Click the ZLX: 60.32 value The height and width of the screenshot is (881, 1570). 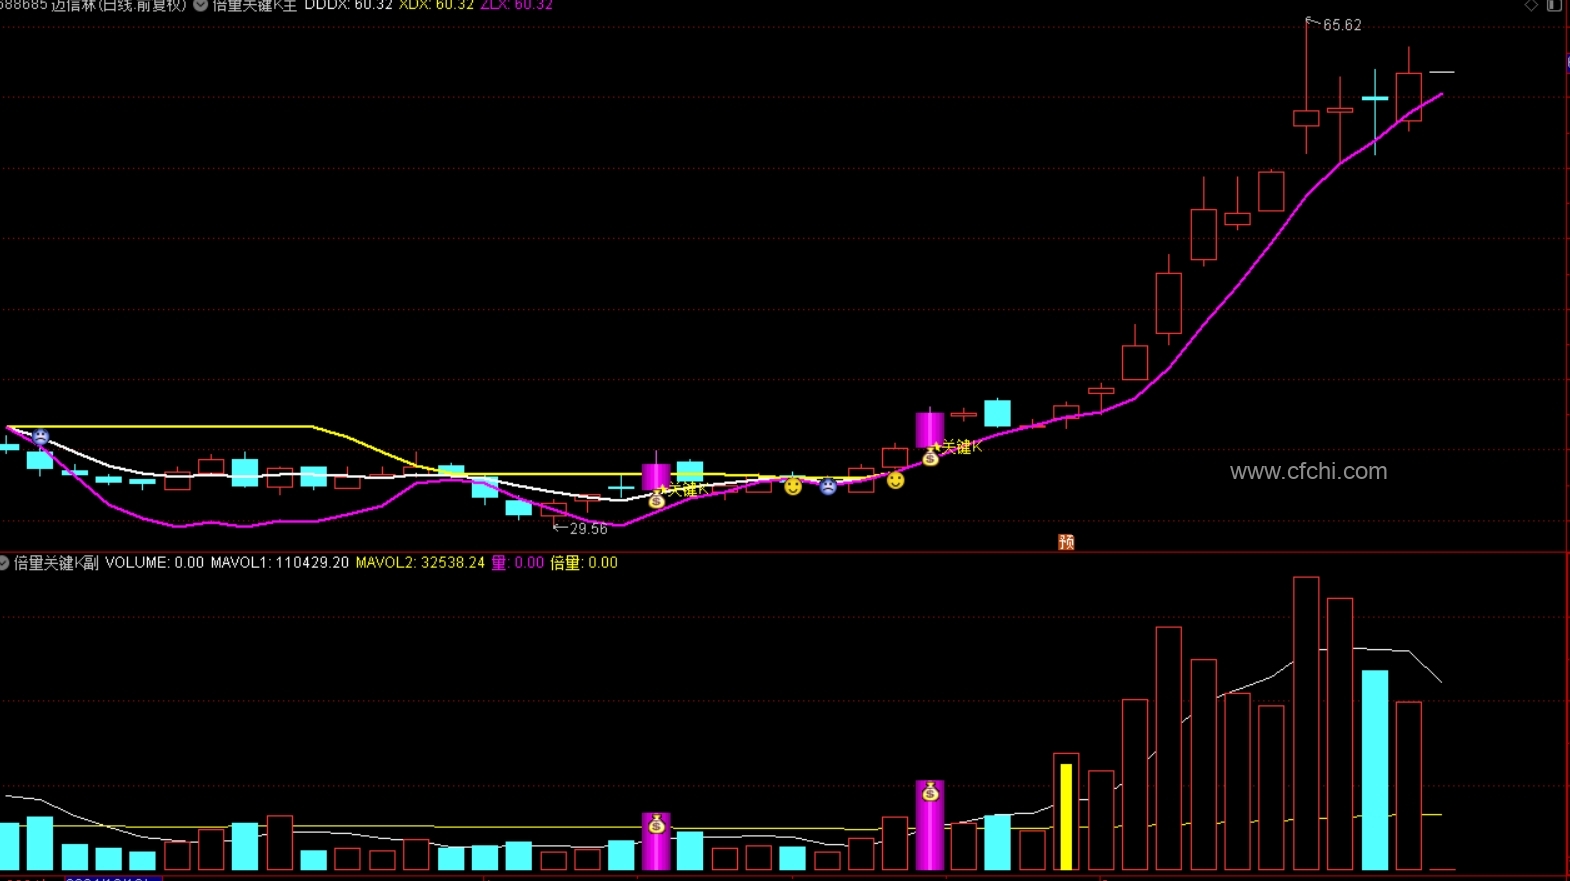point(516,5)
